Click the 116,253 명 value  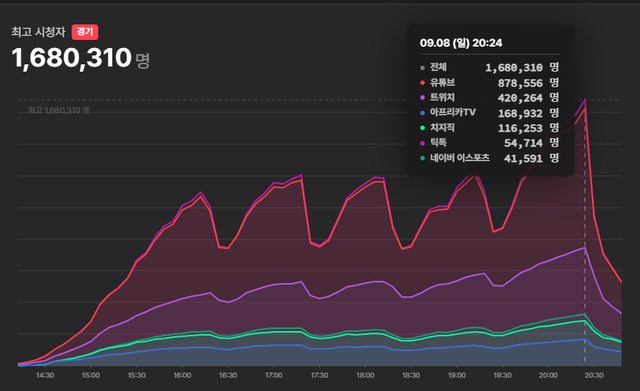coord(528,128)
